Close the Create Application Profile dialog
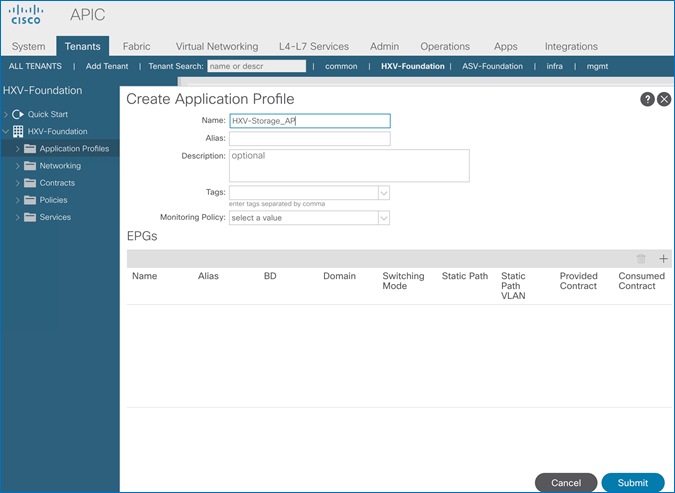 pyautogui.click(x=663, y=99)
